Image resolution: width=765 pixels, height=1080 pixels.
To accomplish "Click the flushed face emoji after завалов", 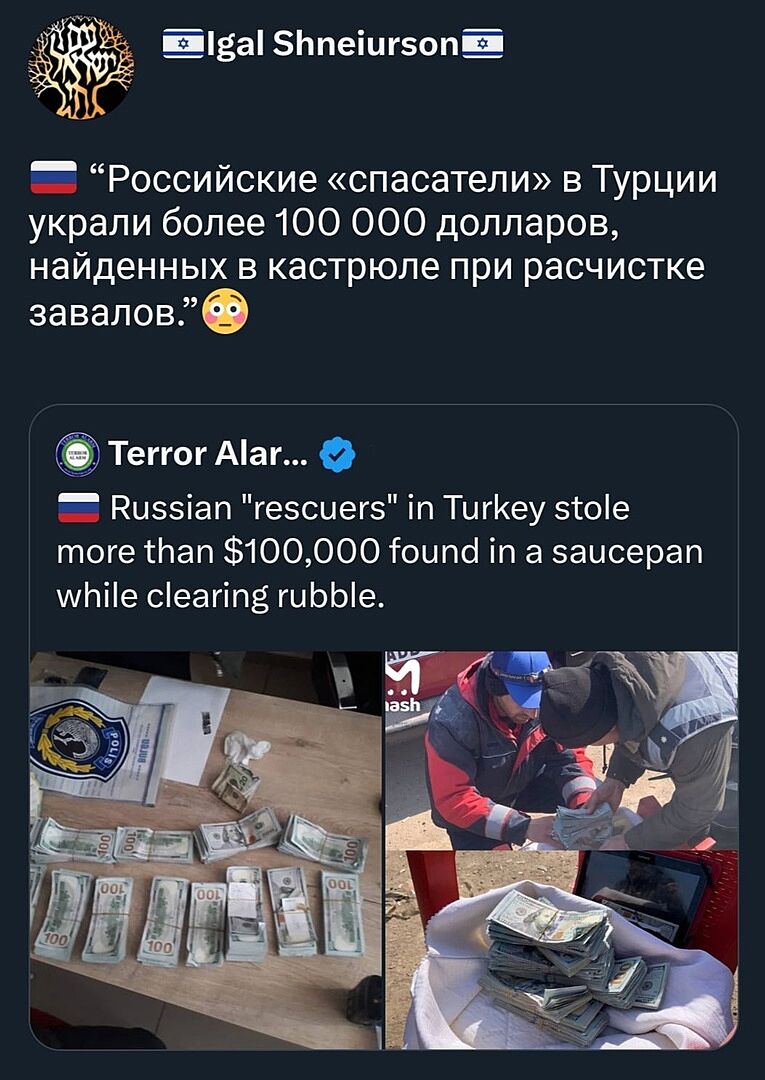I will pos(227,312).
